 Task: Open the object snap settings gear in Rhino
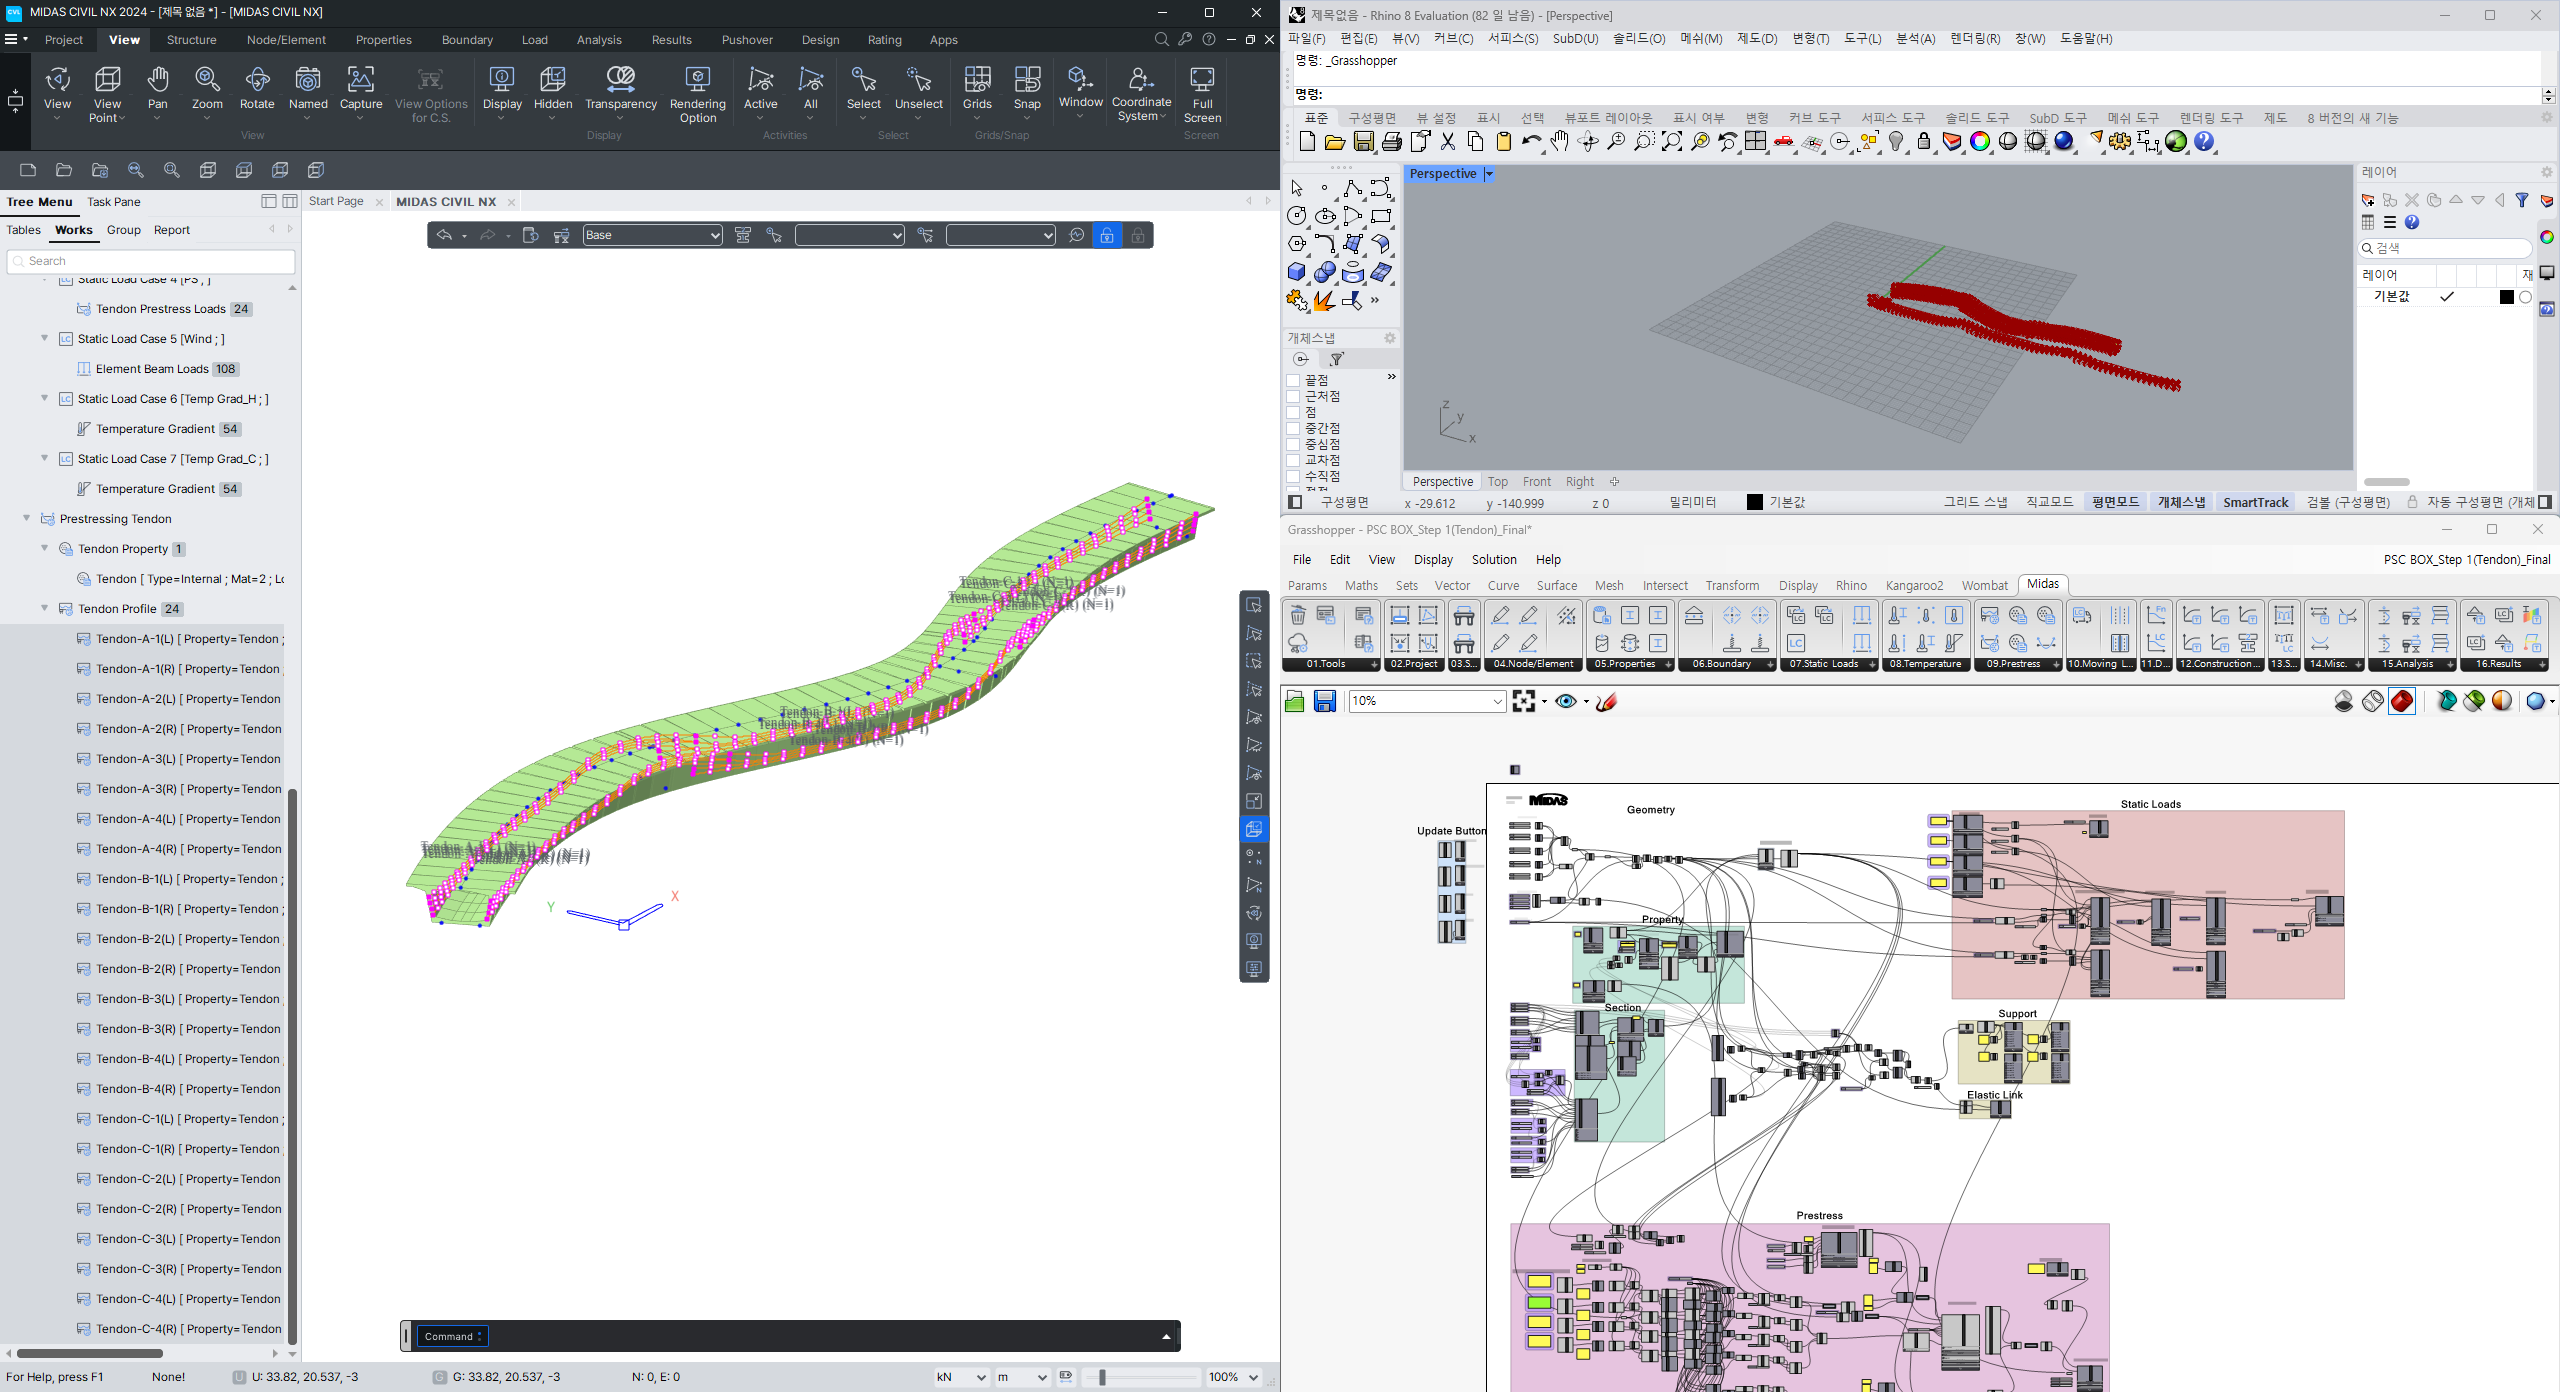tap(1389, 338)
